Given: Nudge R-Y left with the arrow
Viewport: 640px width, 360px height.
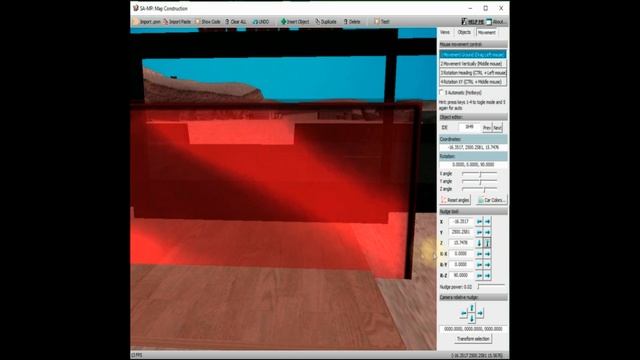Looking at the screenshot, I should click(x=479, y=264).
